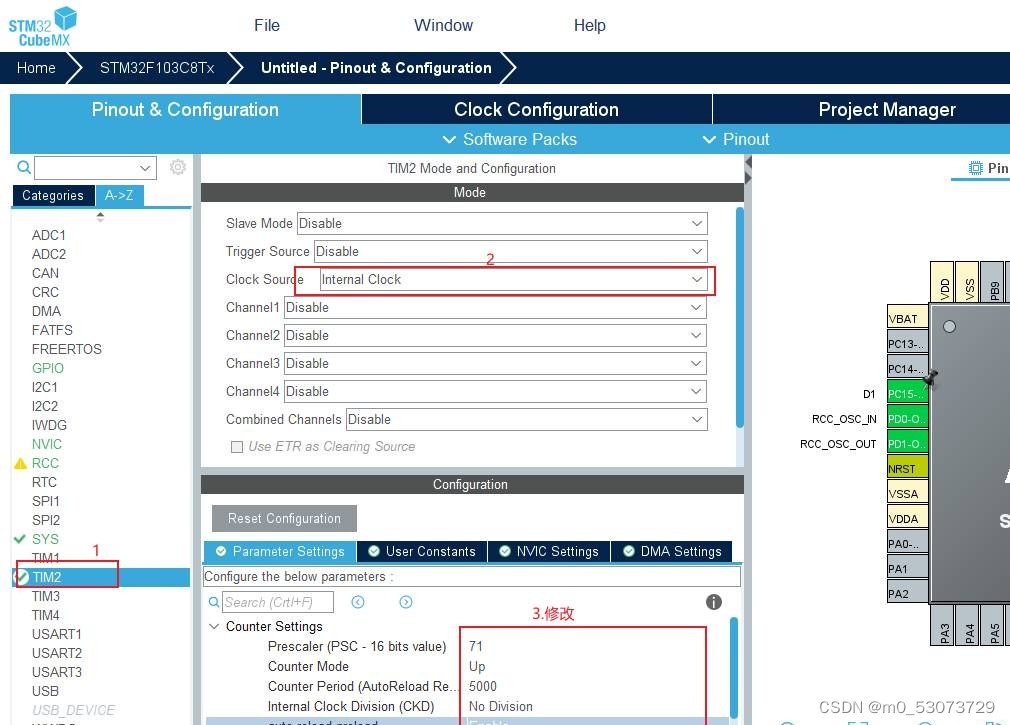Click the search magnifier icon above the category list
This screenshot has width=1010, height=725.
pyautogui.click(x=24, y=167)
